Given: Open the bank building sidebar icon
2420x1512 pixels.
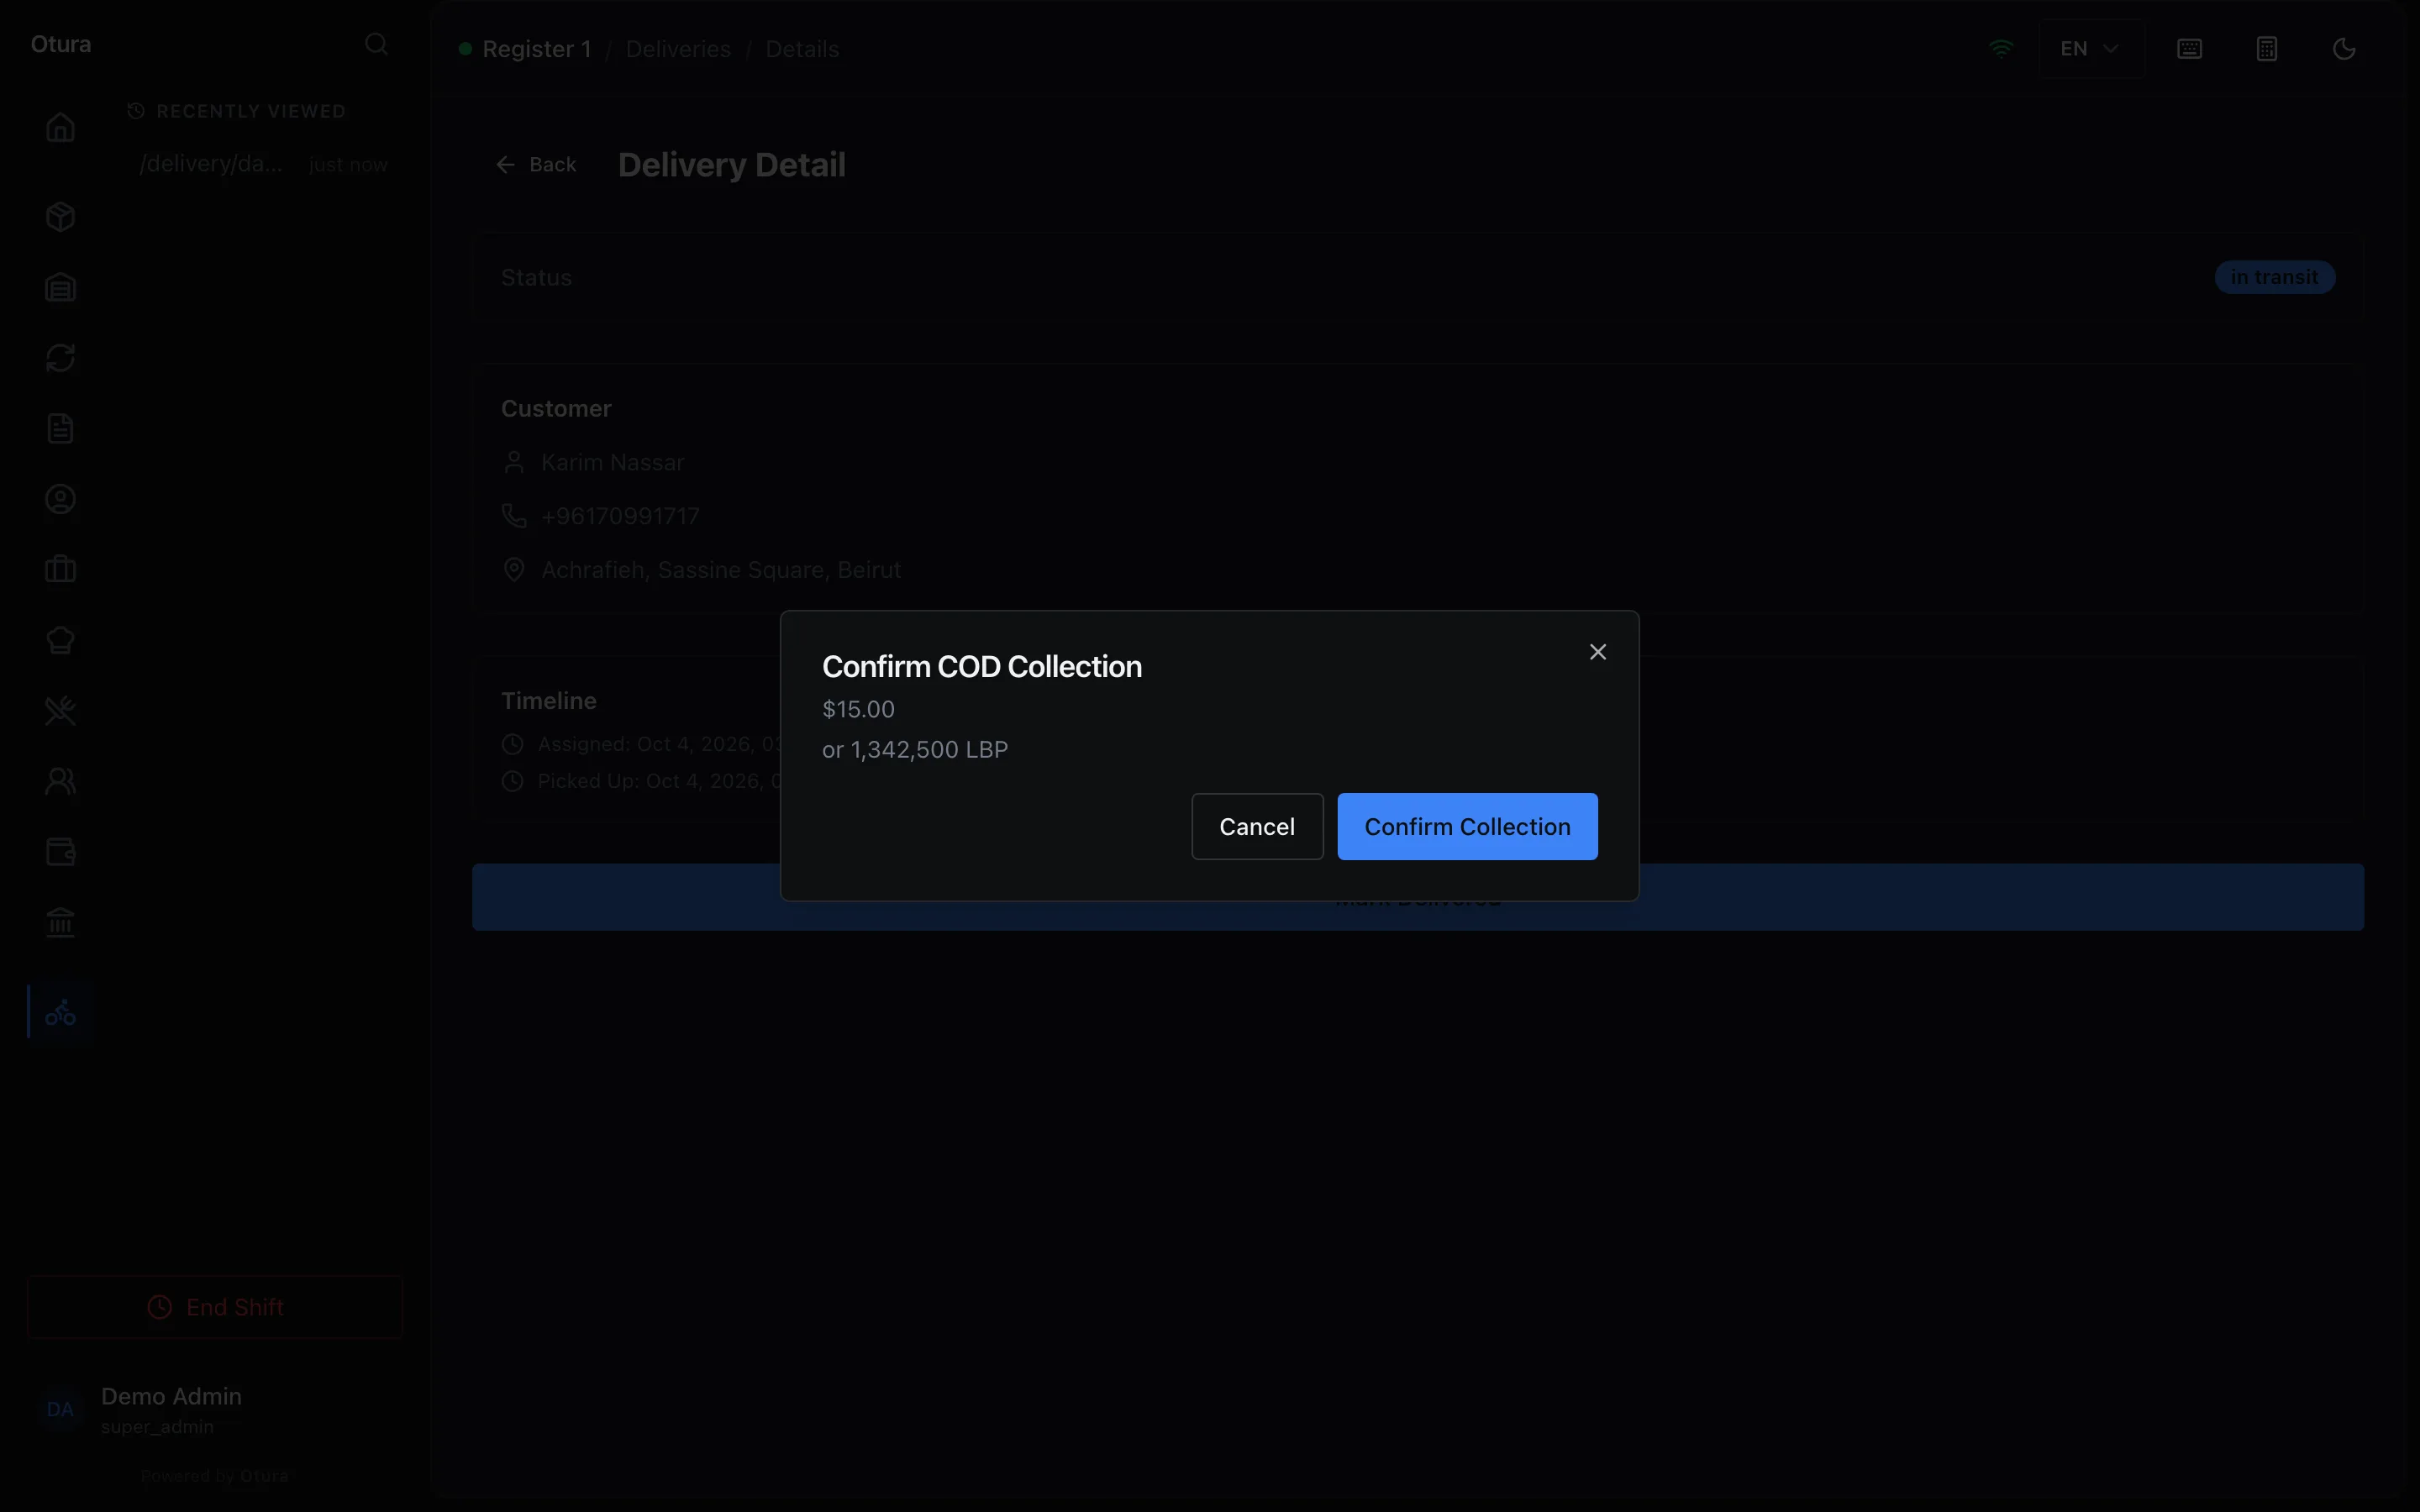Looking at the screenshot, I should [x=60, y=922].
